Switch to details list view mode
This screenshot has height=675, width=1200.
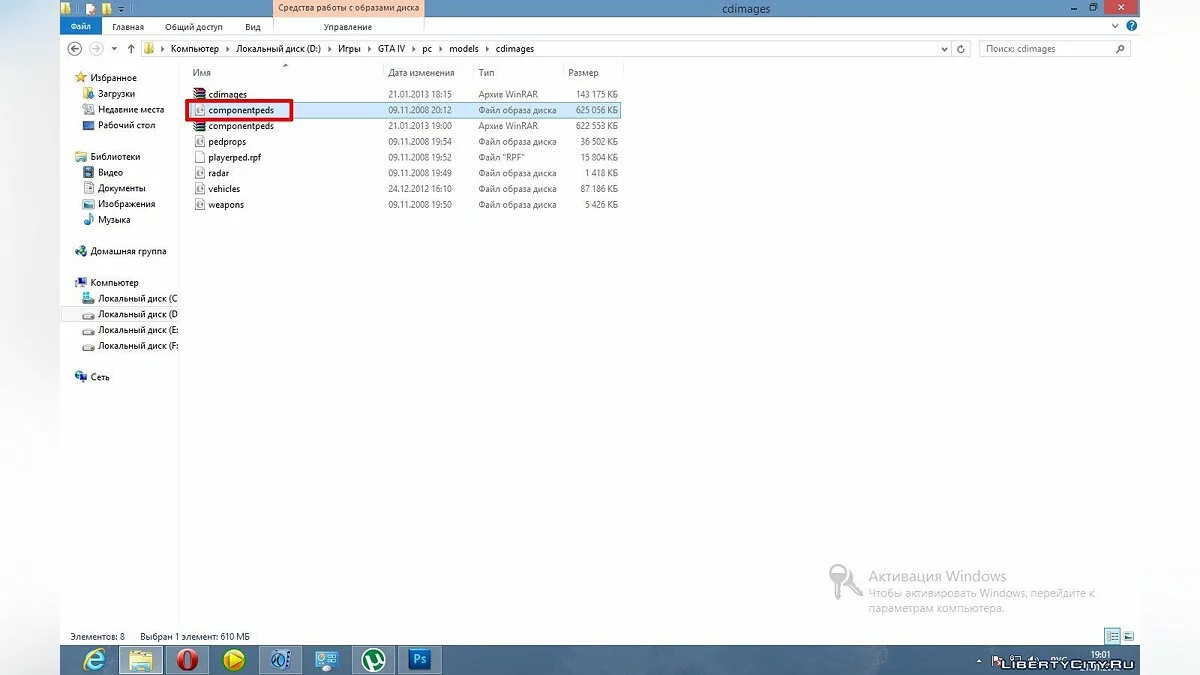pos(1112,636)
